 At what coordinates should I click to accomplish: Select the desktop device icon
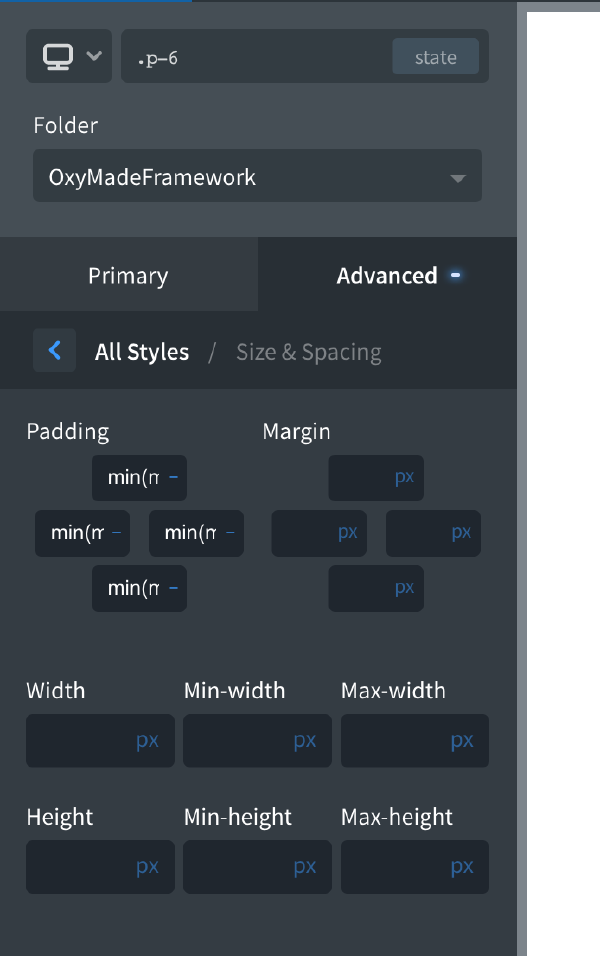tap(57, 55)
